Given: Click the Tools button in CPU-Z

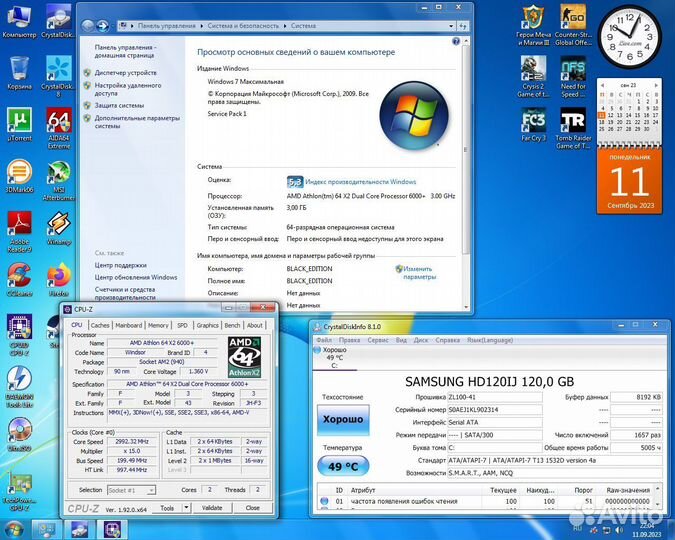Looking at the screenshot, I should pos(167,508).
